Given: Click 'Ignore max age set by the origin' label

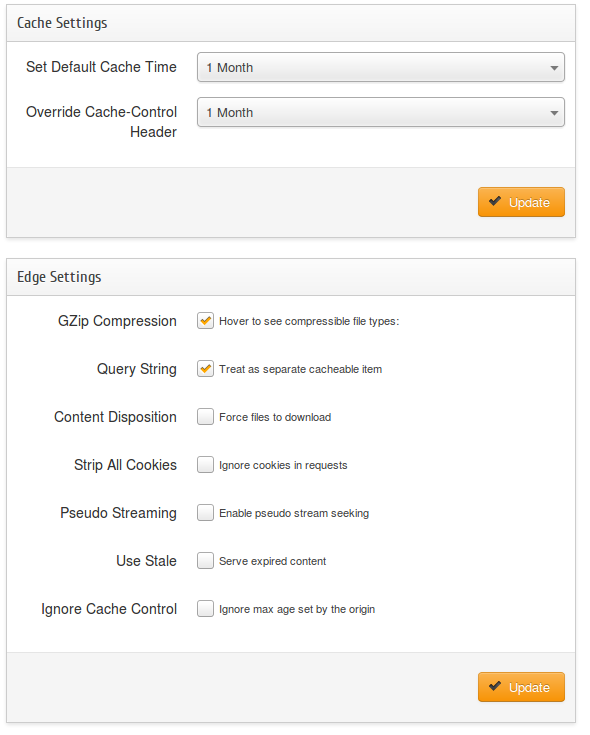Looking at the screenshot, I should (297, 609).
